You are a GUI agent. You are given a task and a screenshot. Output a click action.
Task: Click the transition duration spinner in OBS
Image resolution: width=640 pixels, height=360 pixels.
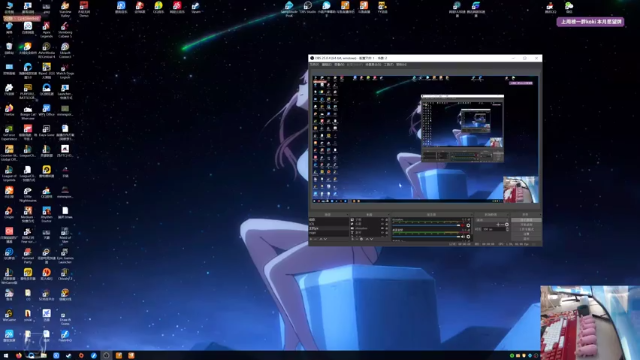click(507, 229)
